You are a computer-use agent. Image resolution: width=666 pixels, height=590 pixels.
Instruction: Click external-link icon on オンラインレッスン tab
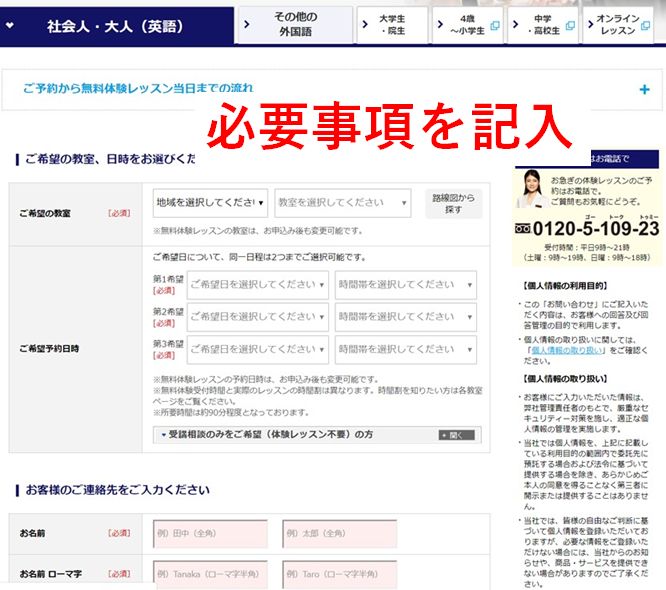645,25
